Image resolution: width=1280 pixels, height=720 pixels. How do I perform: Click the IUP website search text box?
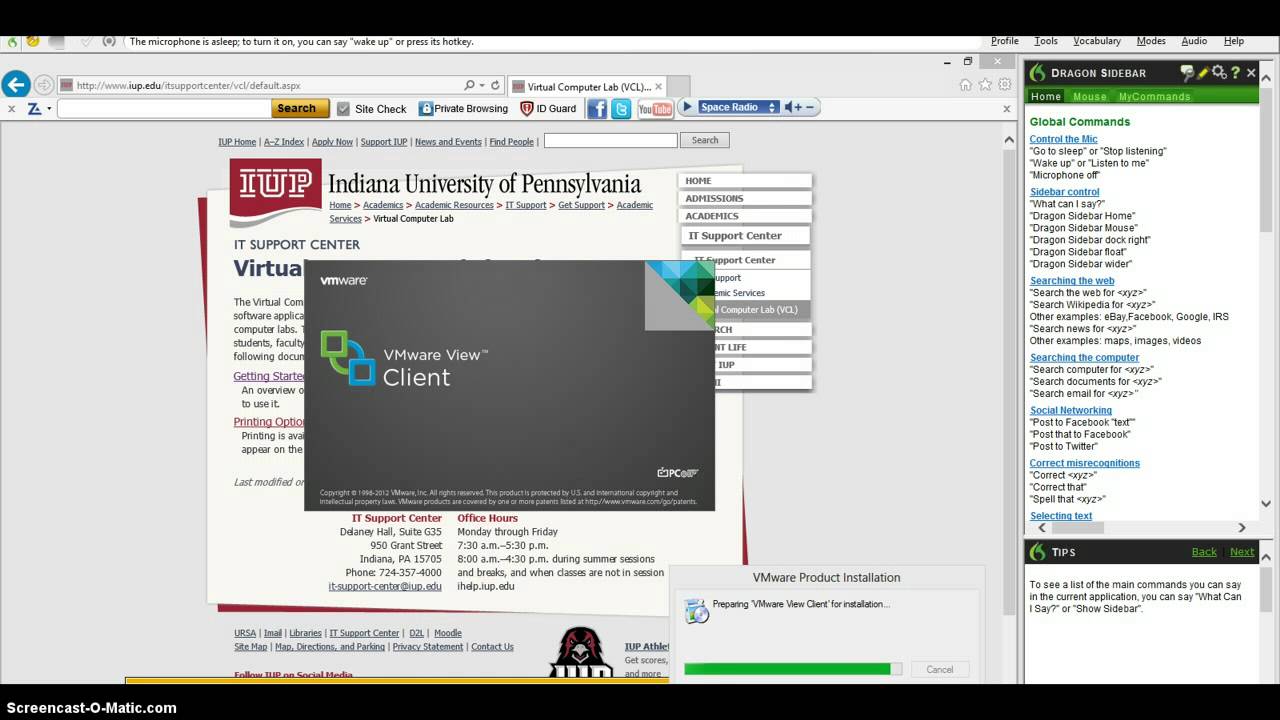coord(610,140)
